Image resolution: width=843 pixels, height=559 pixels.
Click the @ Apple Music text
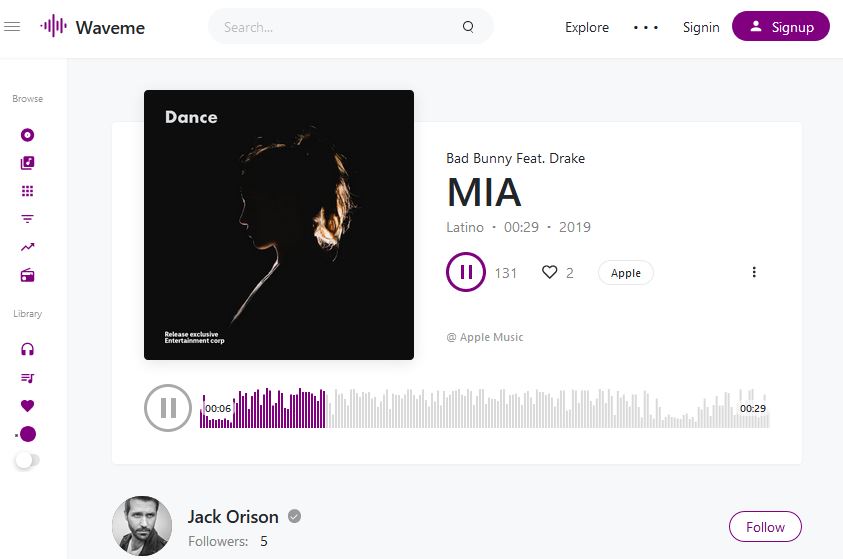tap(485, 337)
